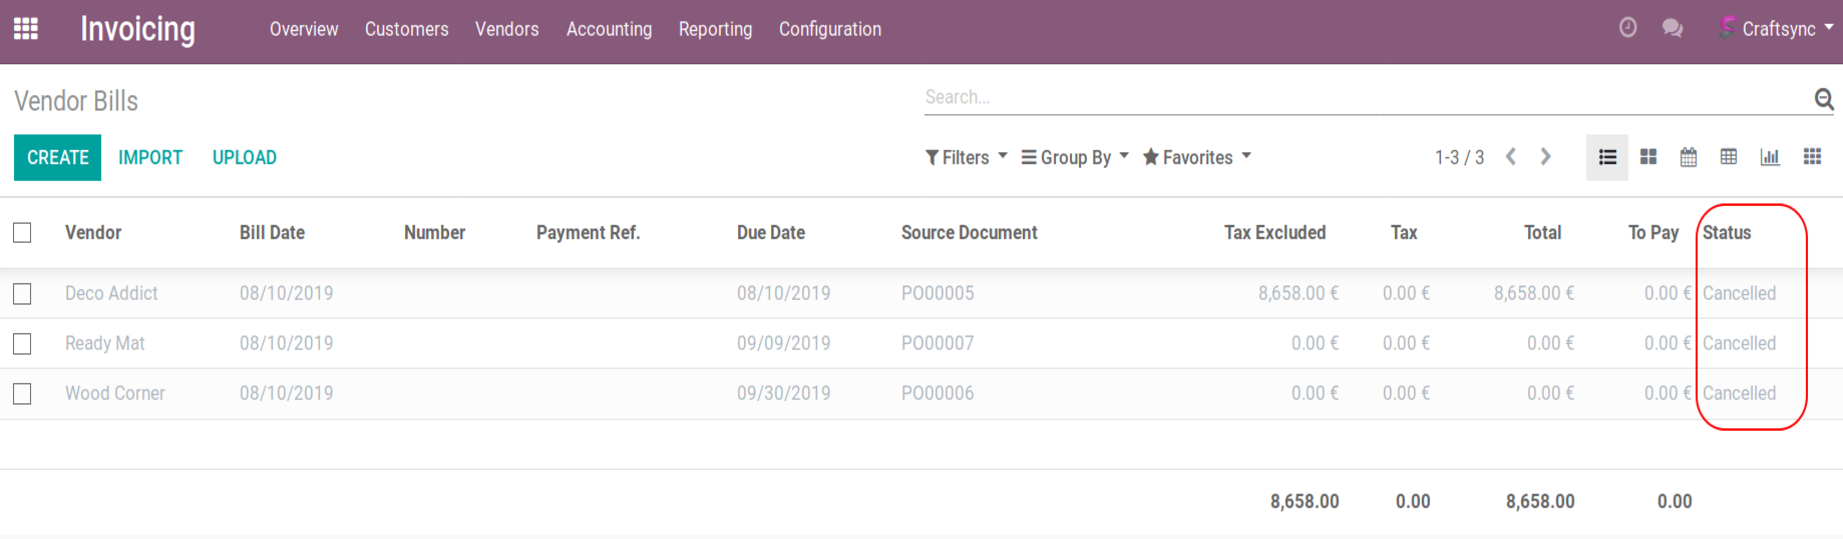The image size is (1843, 539).
Task: Check the Wood Corner row checkbox
Action: coord(22,394)
